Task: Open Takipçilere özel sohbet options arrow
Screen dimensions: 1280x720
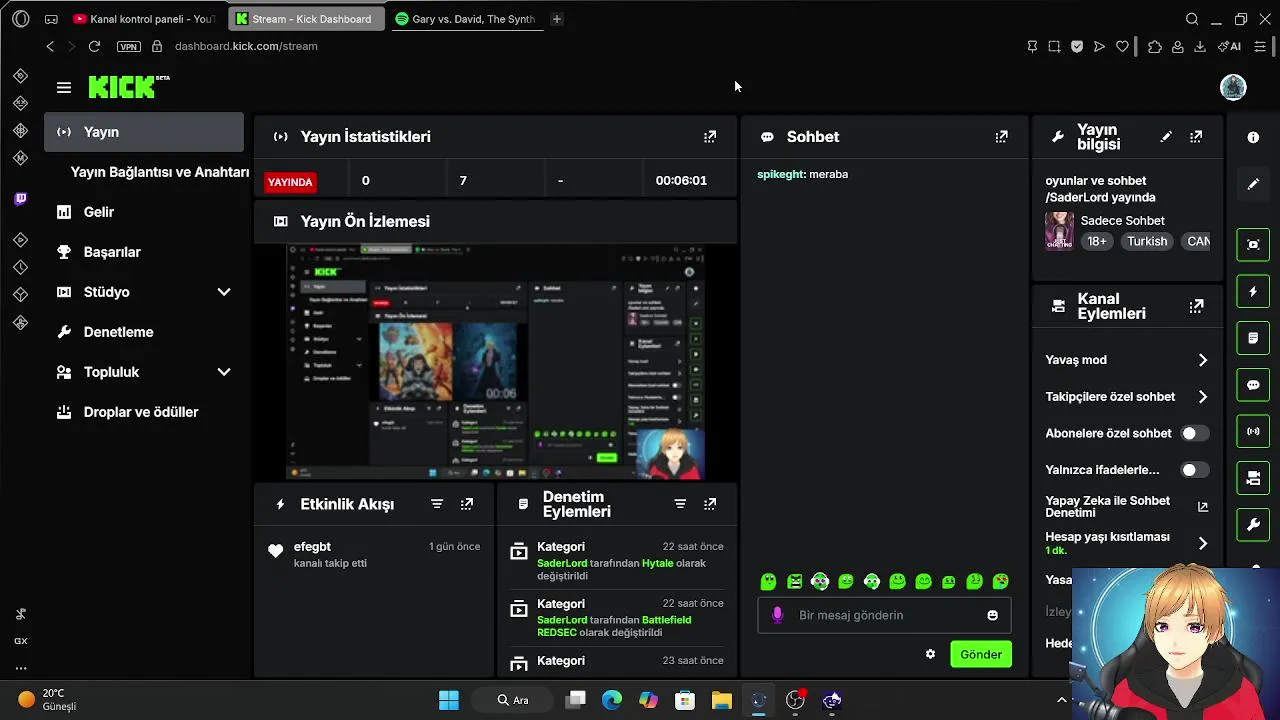Action: pos(1203,397)
